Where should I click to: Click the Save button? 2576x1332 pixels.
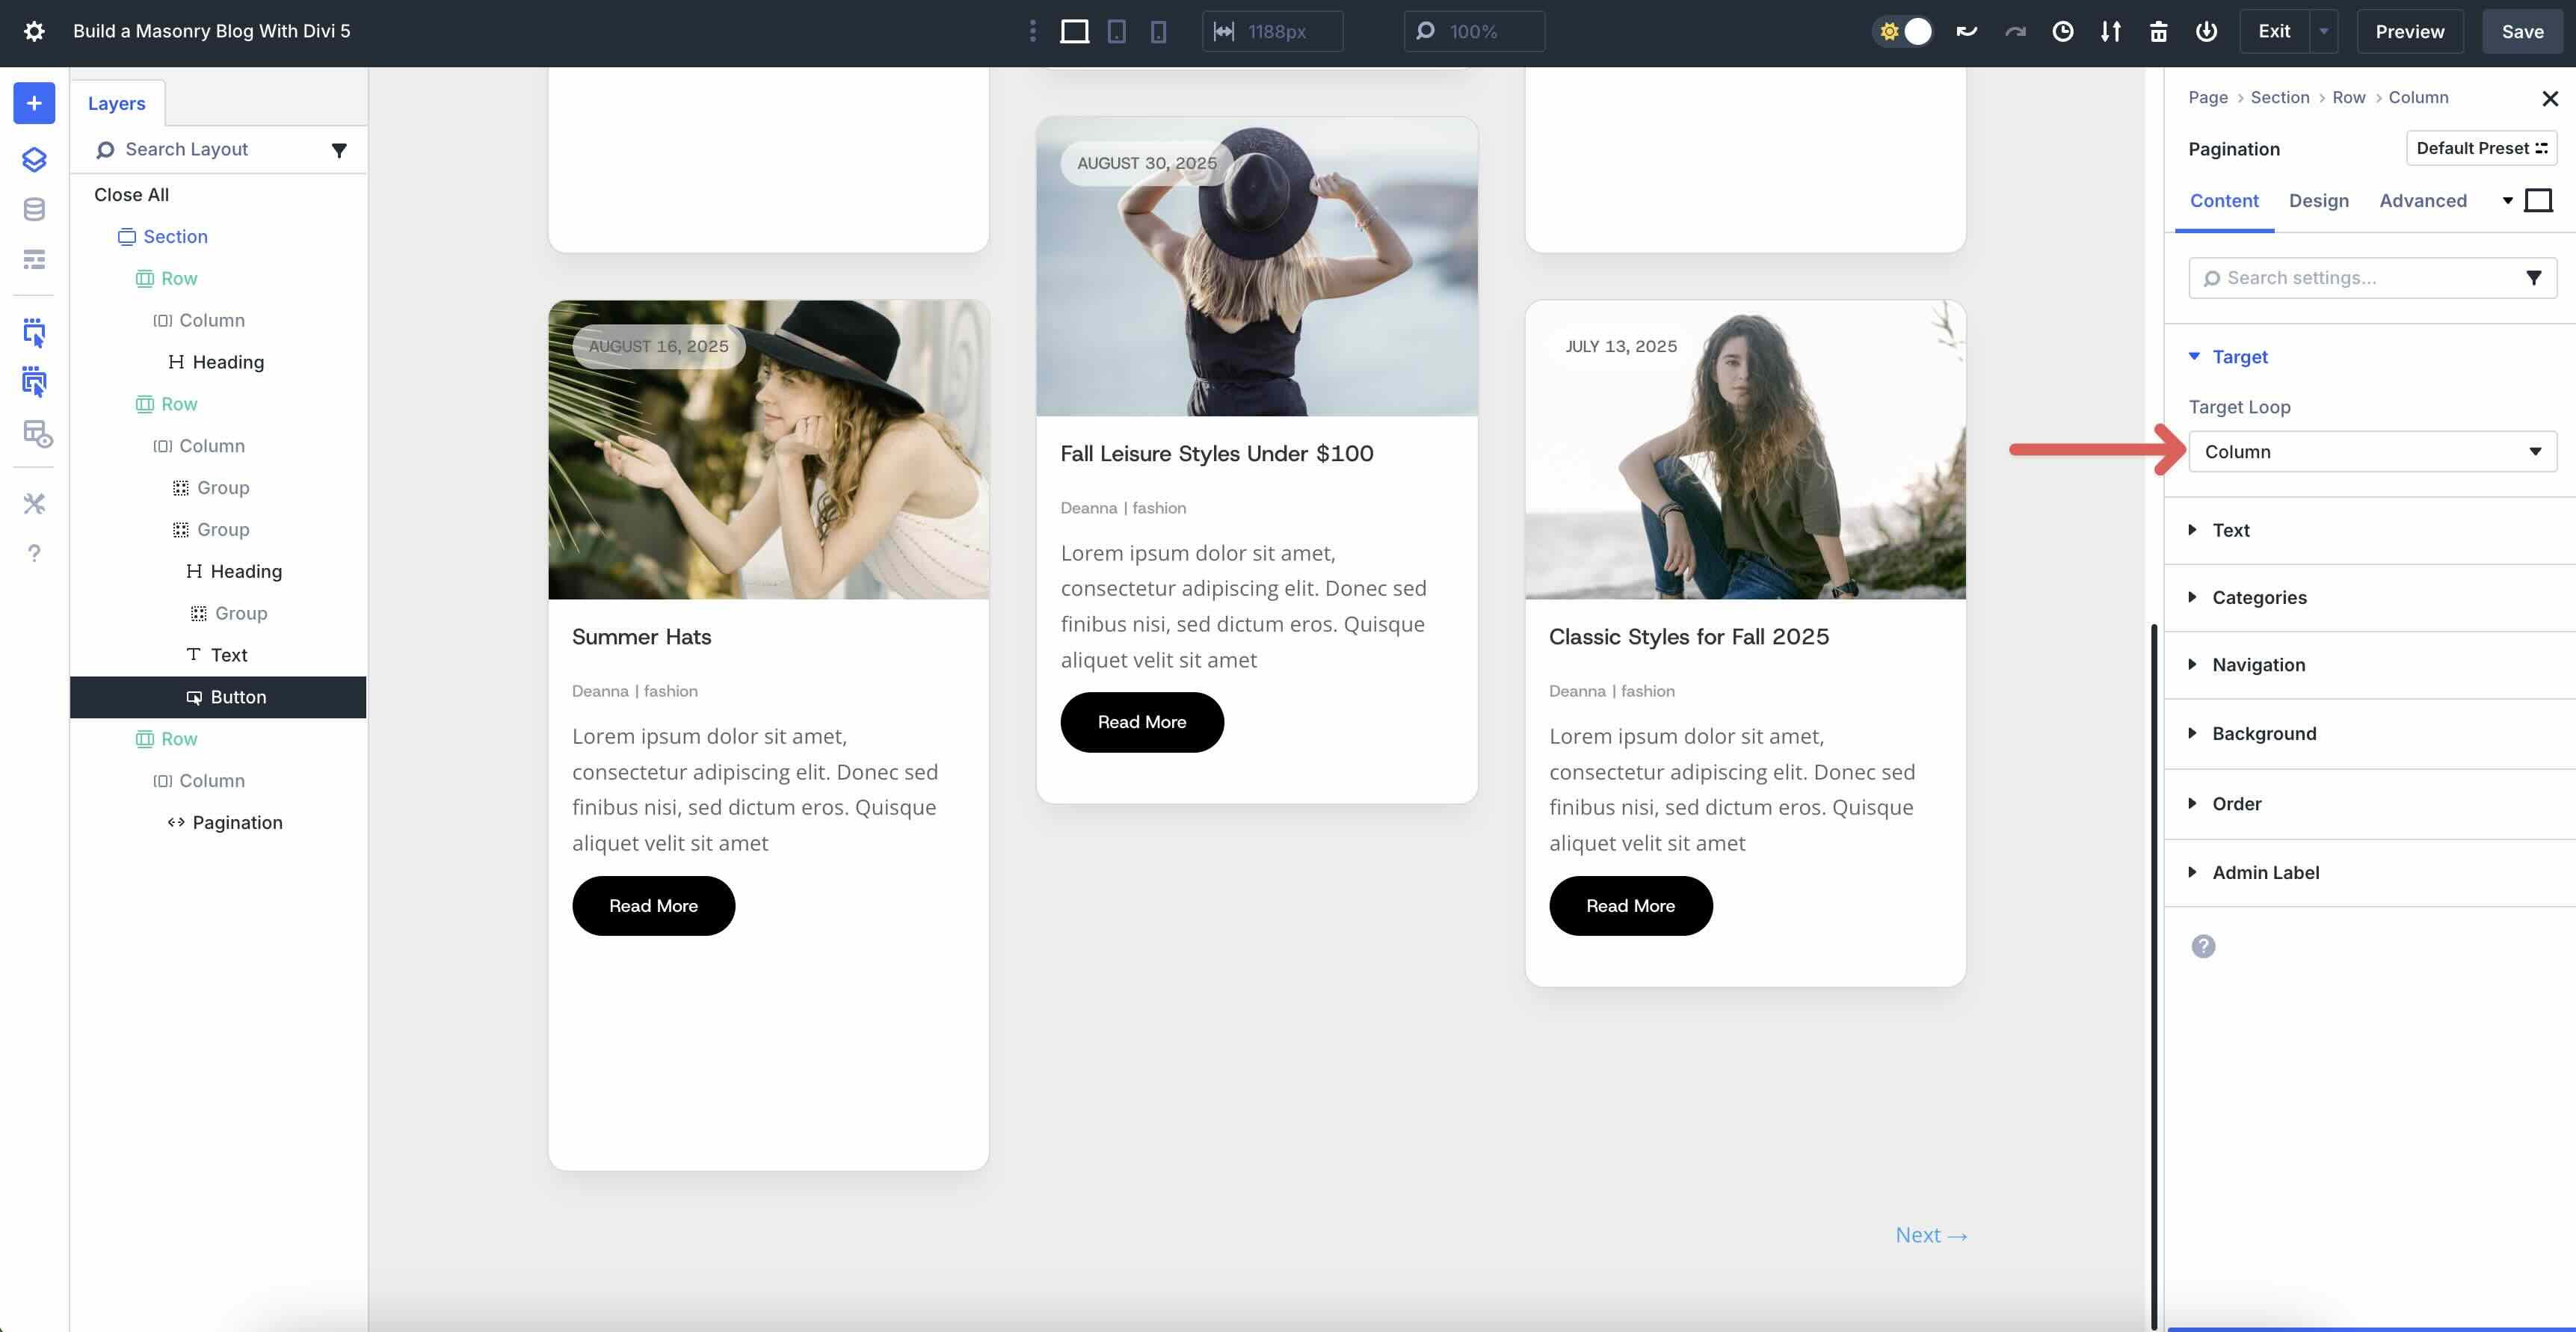(2522, 31)
